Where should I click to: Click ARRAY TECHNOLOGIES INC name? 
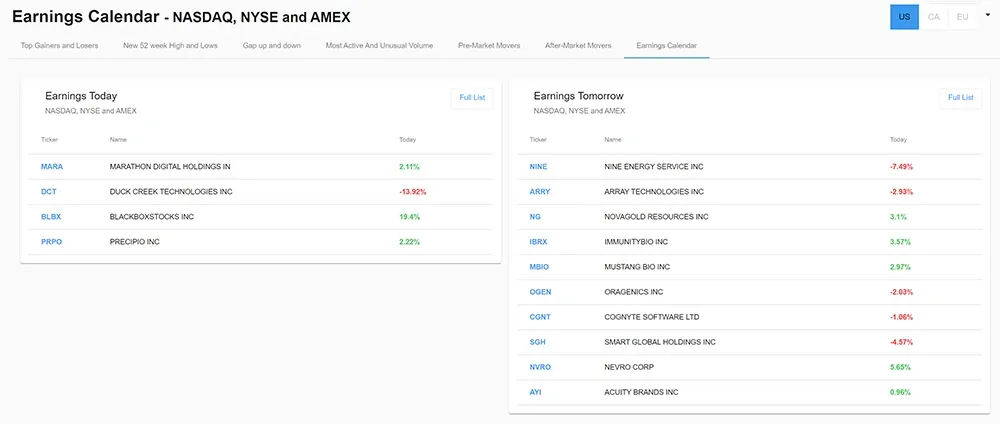tap(654, 191)
